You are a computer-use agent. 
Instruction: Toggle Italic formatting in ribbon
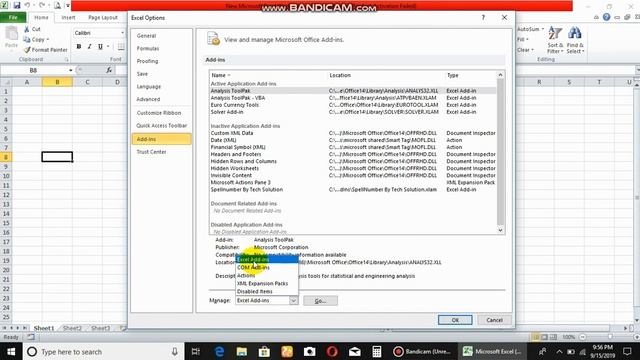pyautogui.click(x=89, y=47)
